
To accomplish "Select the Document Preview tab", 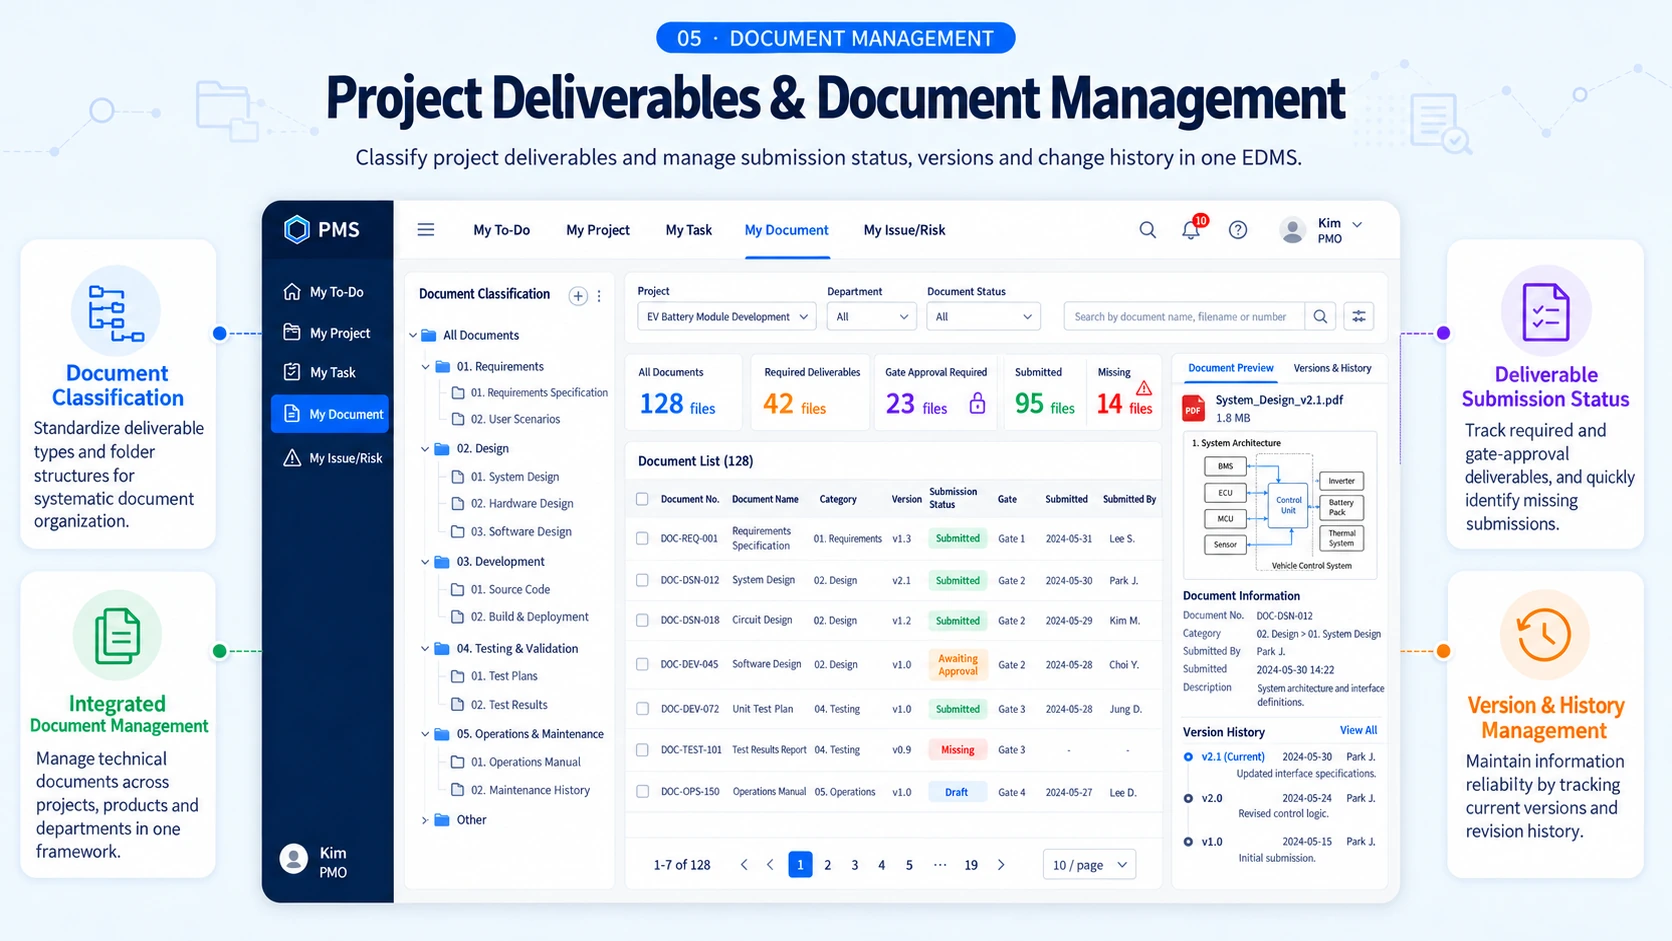I will (1231, 368).
